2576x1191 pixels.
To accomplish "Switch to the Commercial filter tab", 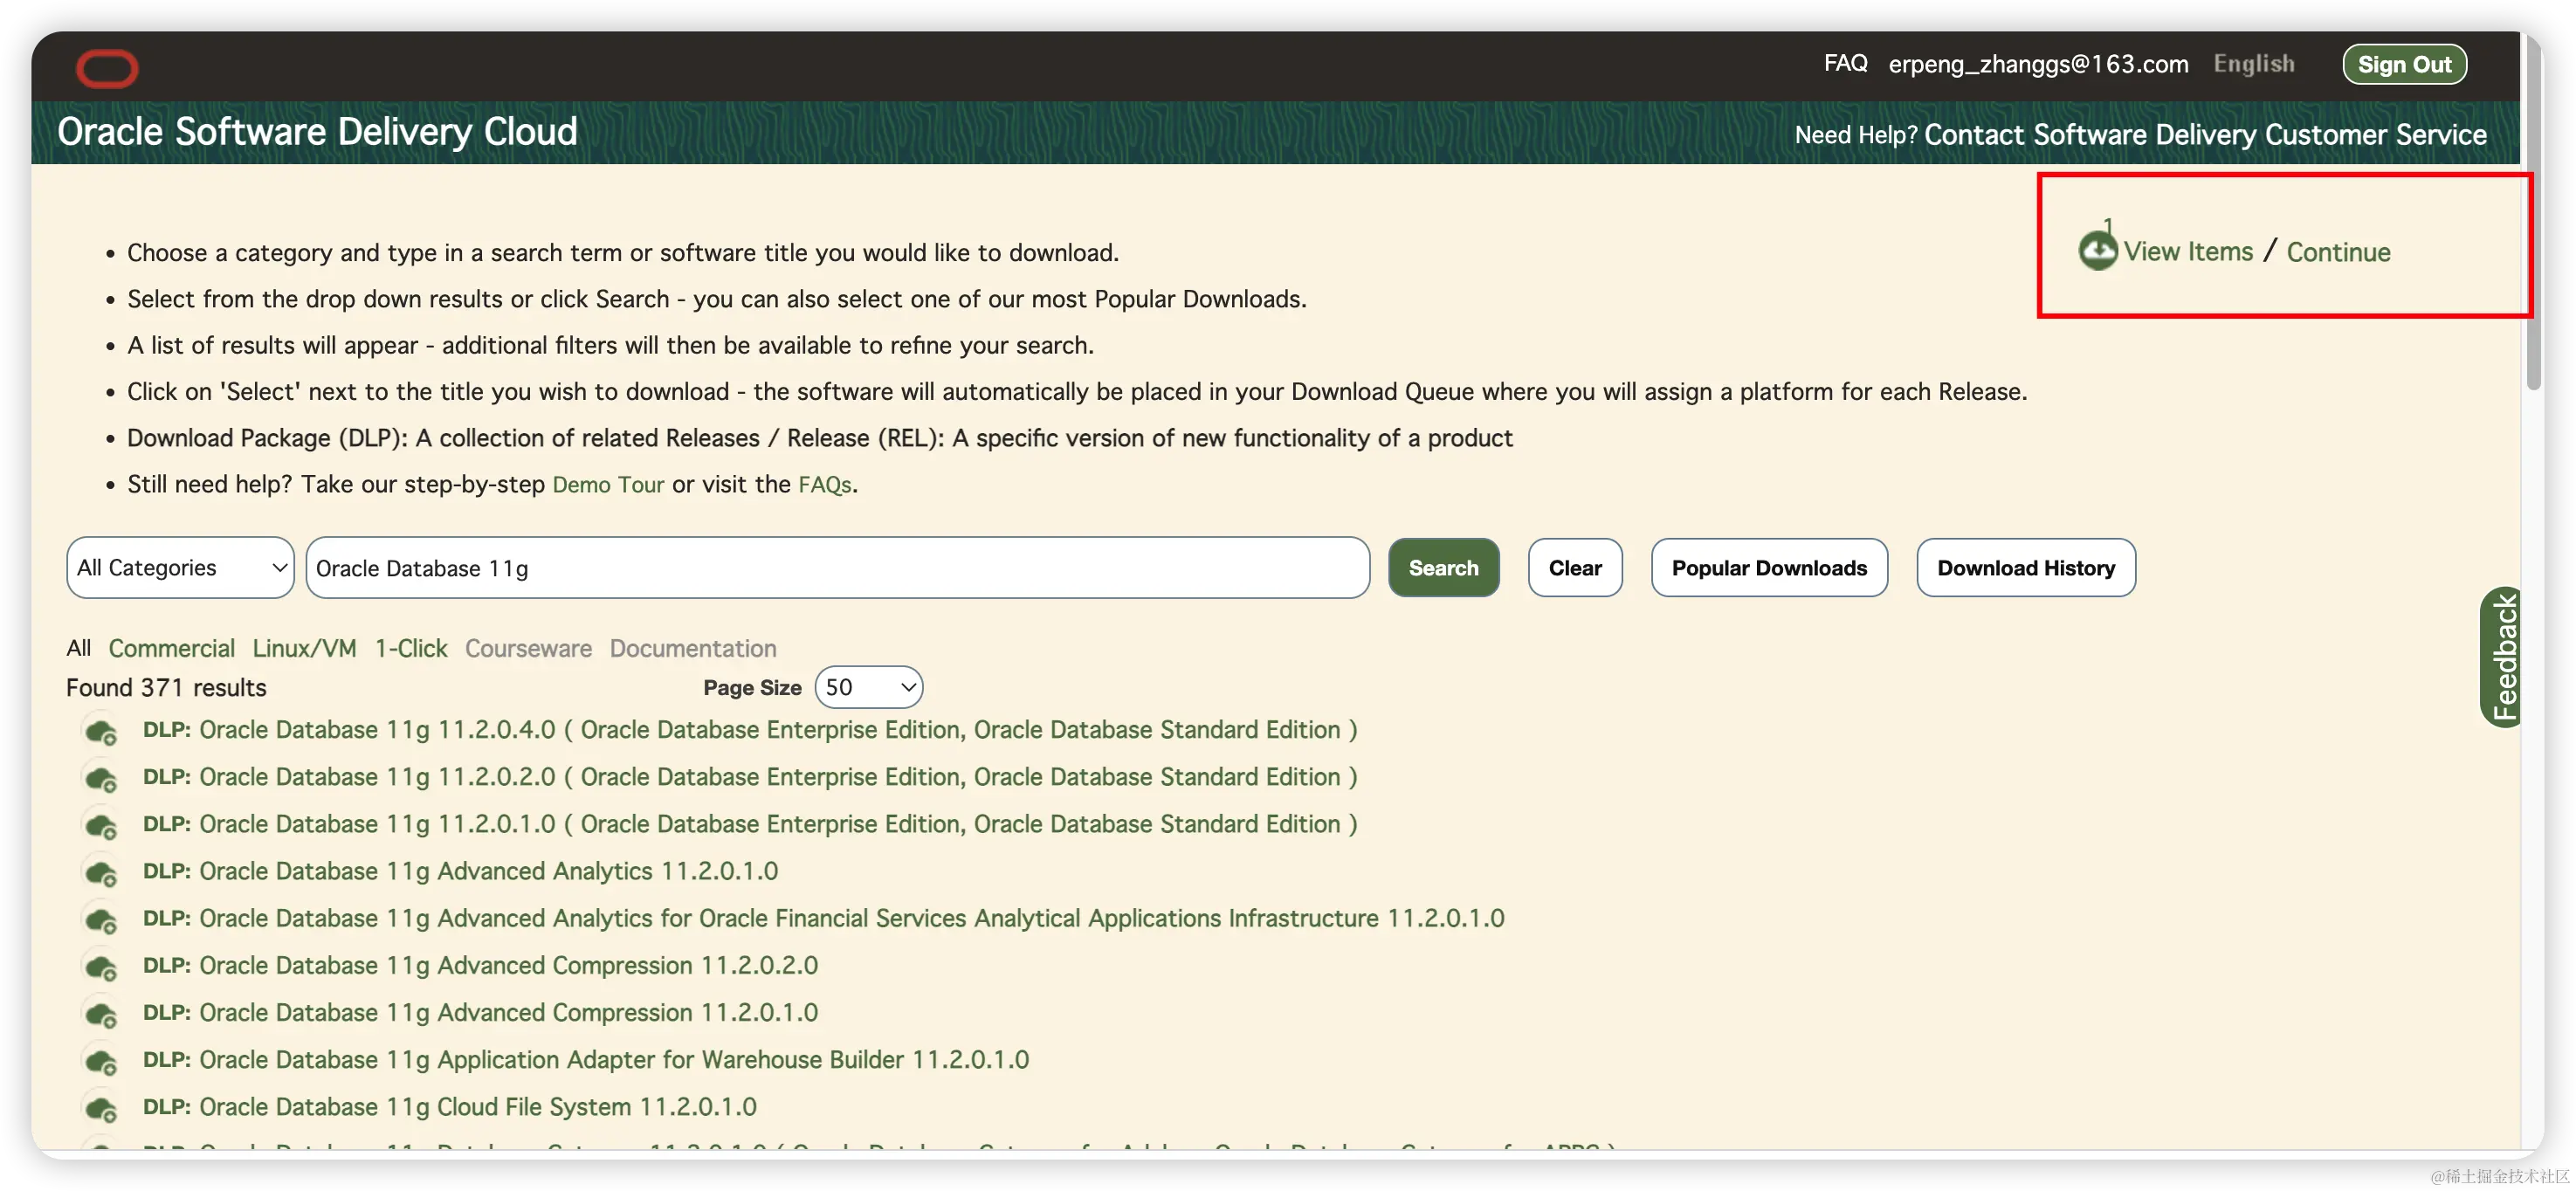I will pos(171,648).
